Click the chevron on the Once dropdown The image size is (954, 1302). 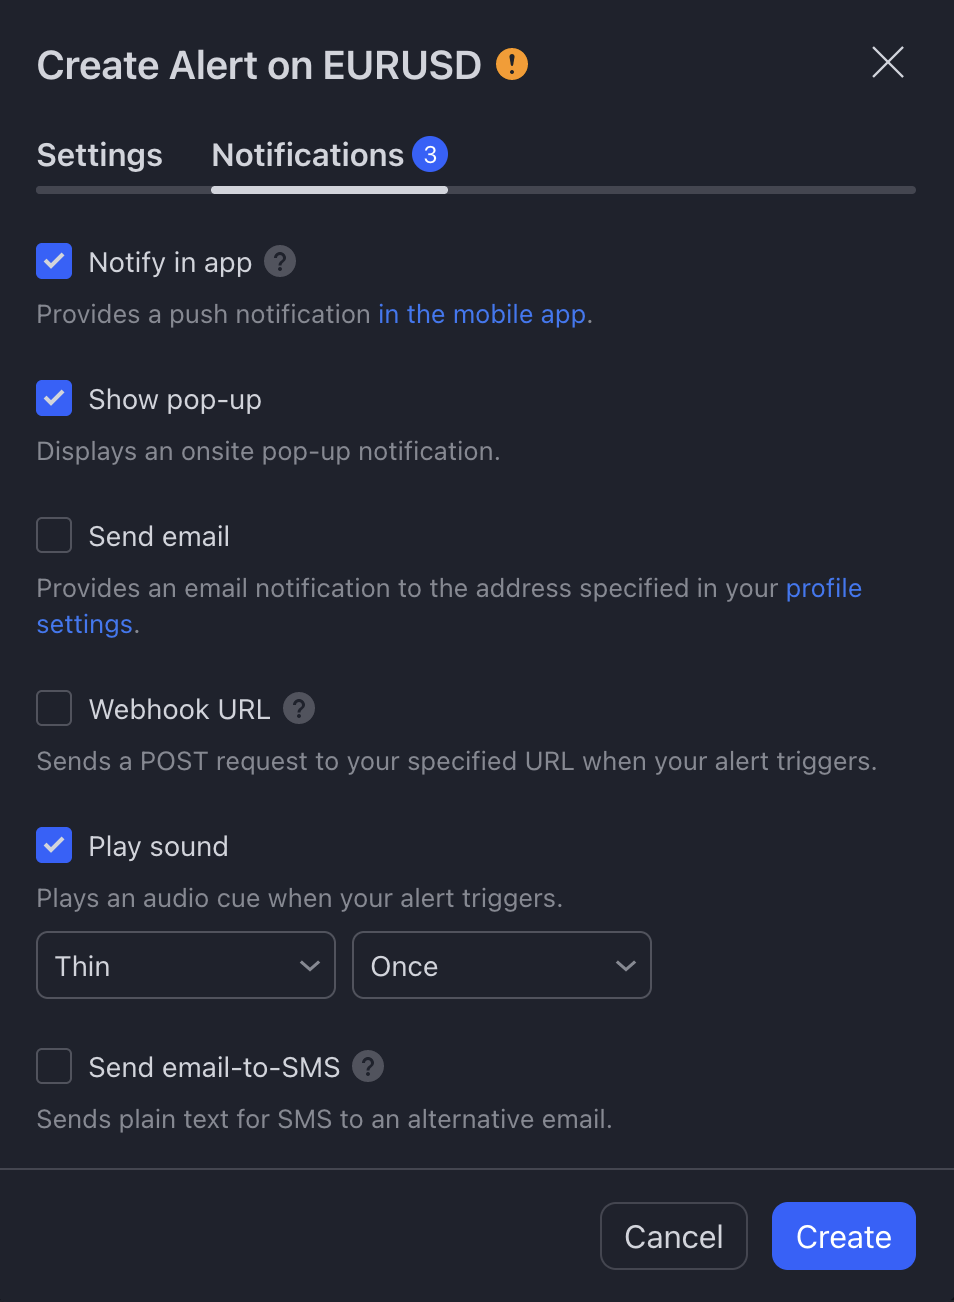coord(626,965)
